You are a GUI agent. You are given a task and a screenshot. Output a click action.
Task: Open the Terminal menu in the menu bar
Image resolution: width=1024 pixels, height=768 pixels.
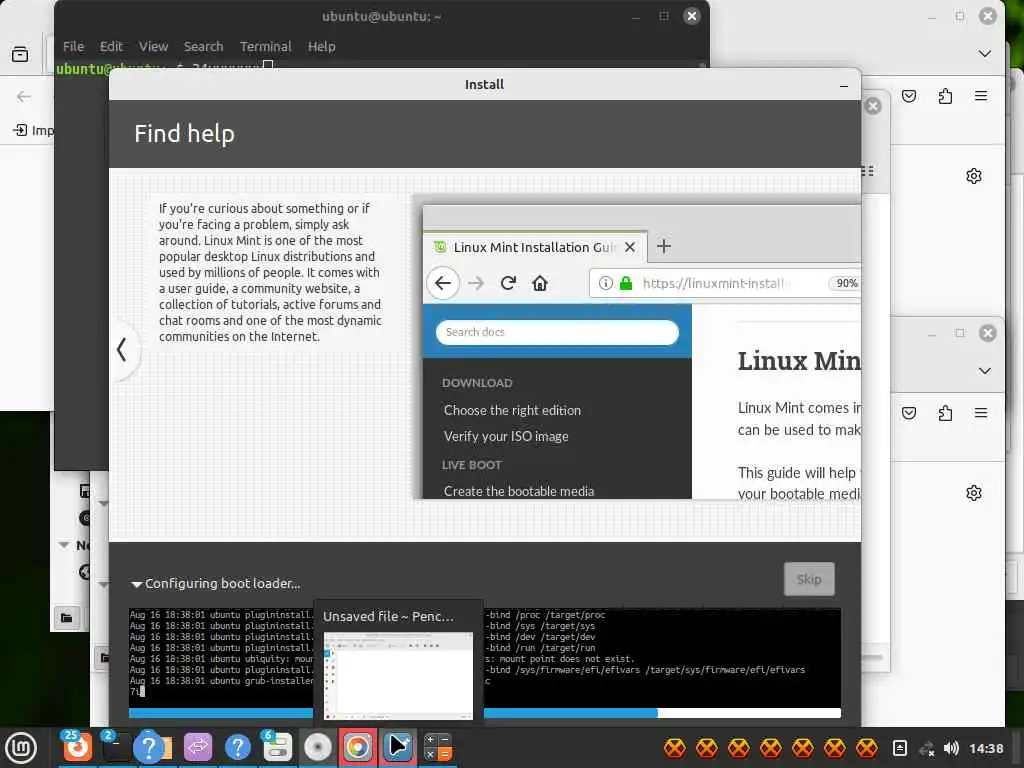[265, 46]
